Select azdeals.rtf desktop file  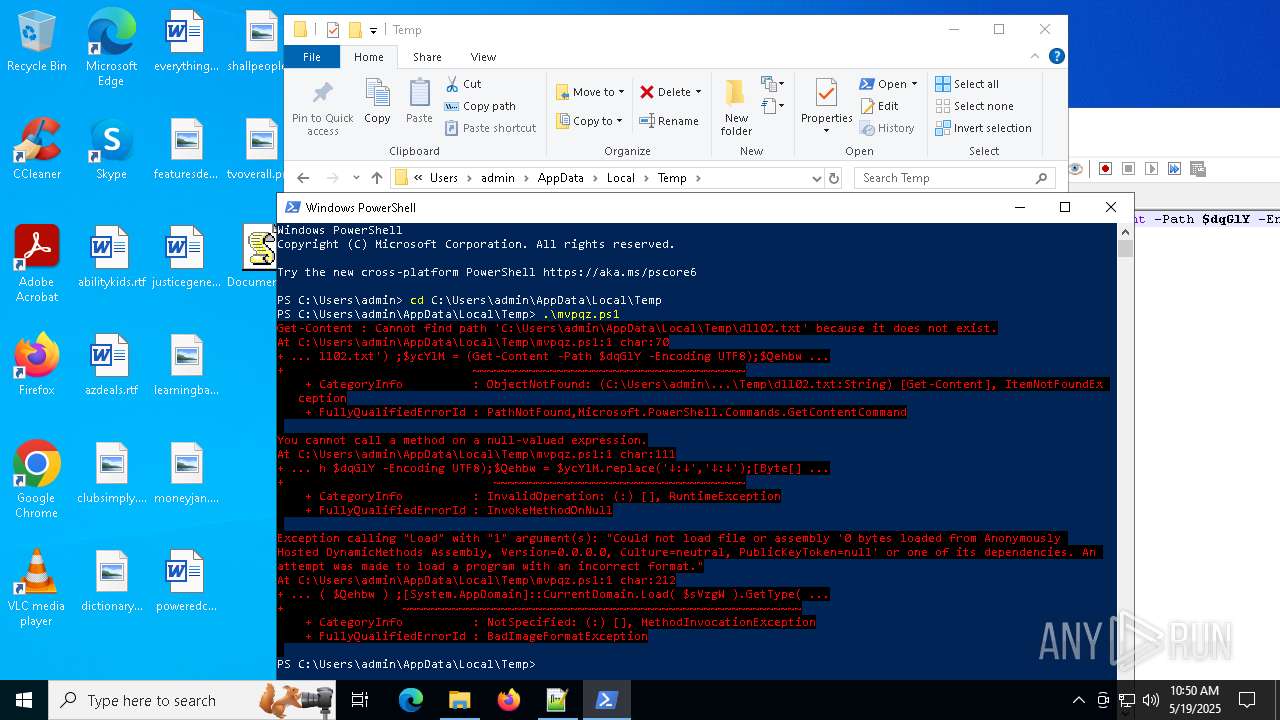pyautogui.click(x=110, y=366)
